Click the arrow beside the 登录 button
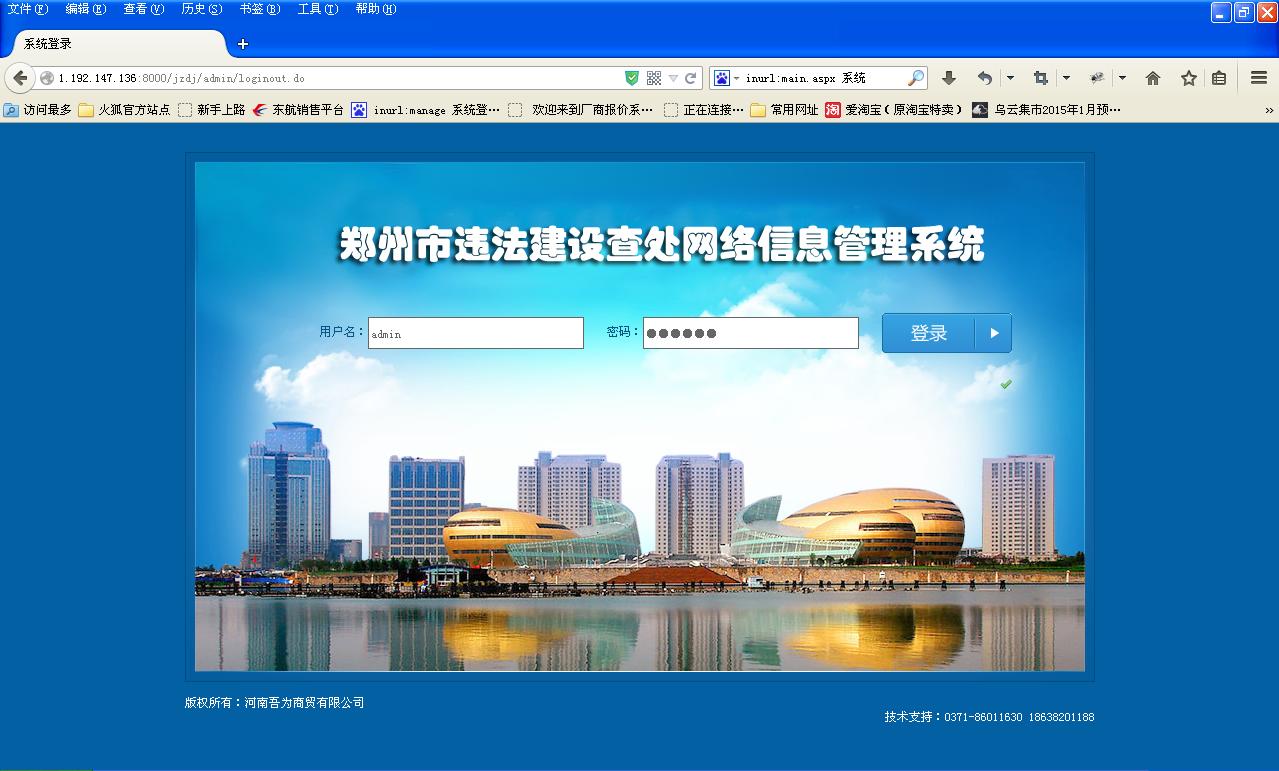 tap(994, 333)
